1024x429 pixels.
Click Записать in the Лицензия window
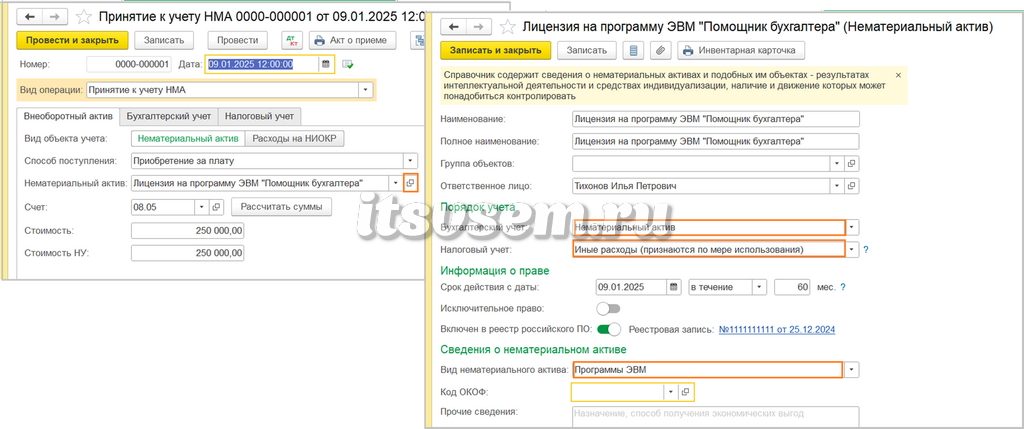coord(587,50)
